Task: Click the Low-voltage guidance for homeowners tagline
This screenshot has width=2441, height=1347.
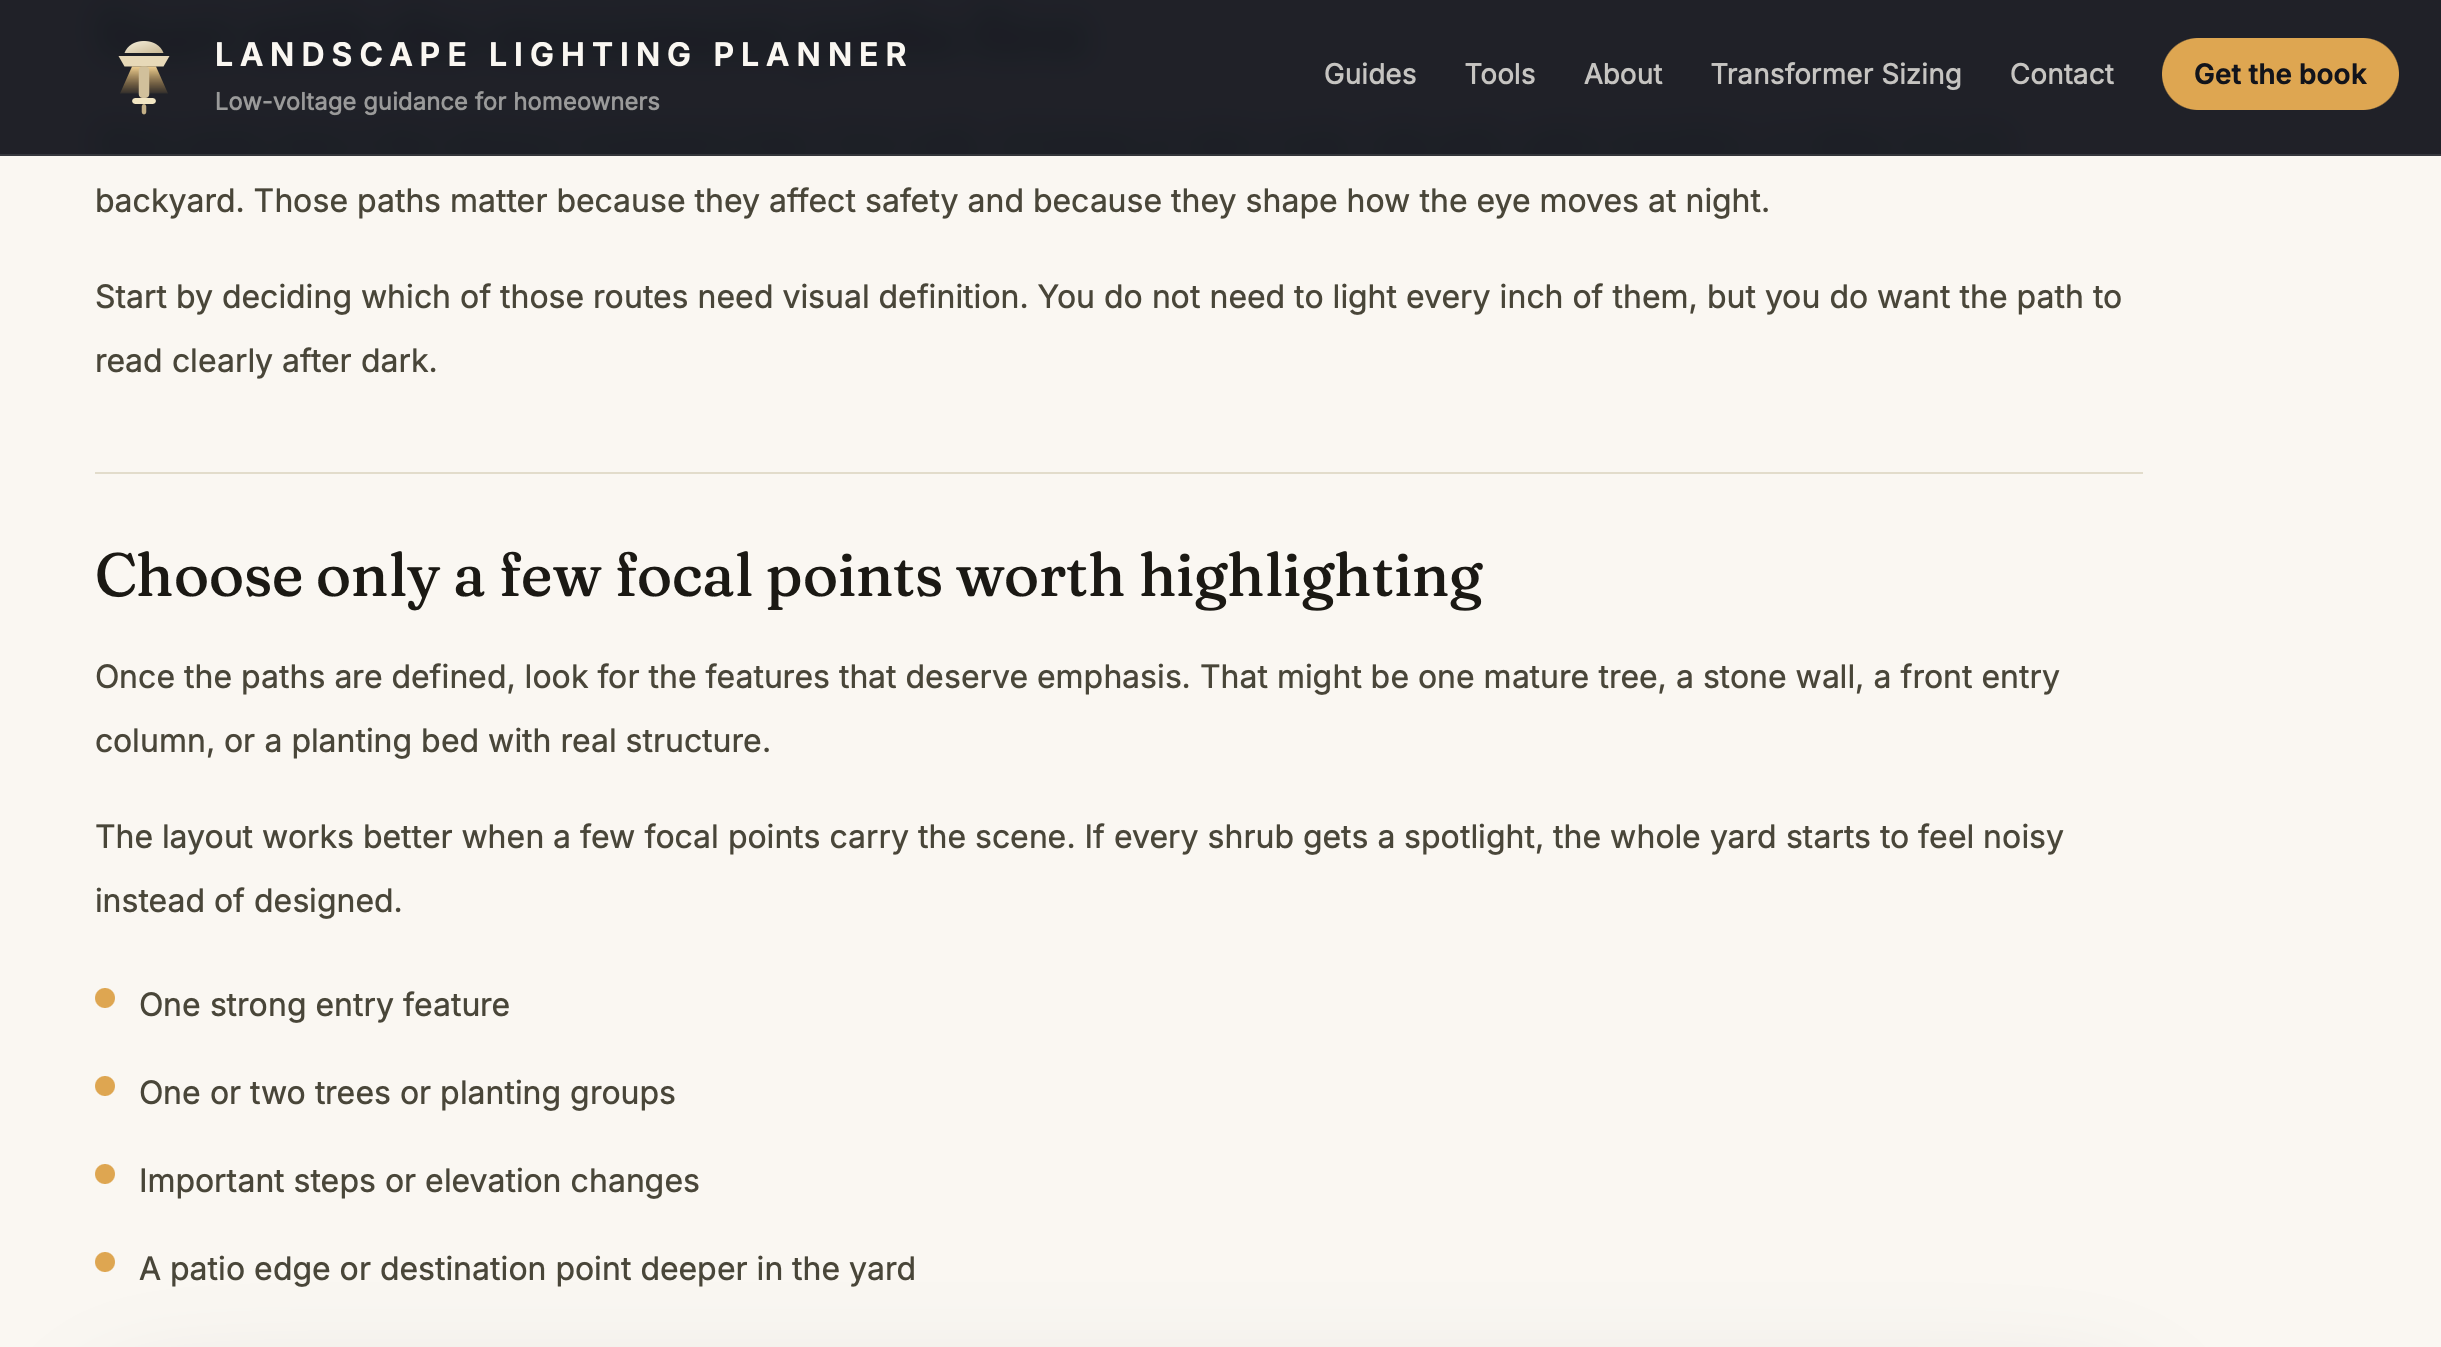Action: pos(437,102)
